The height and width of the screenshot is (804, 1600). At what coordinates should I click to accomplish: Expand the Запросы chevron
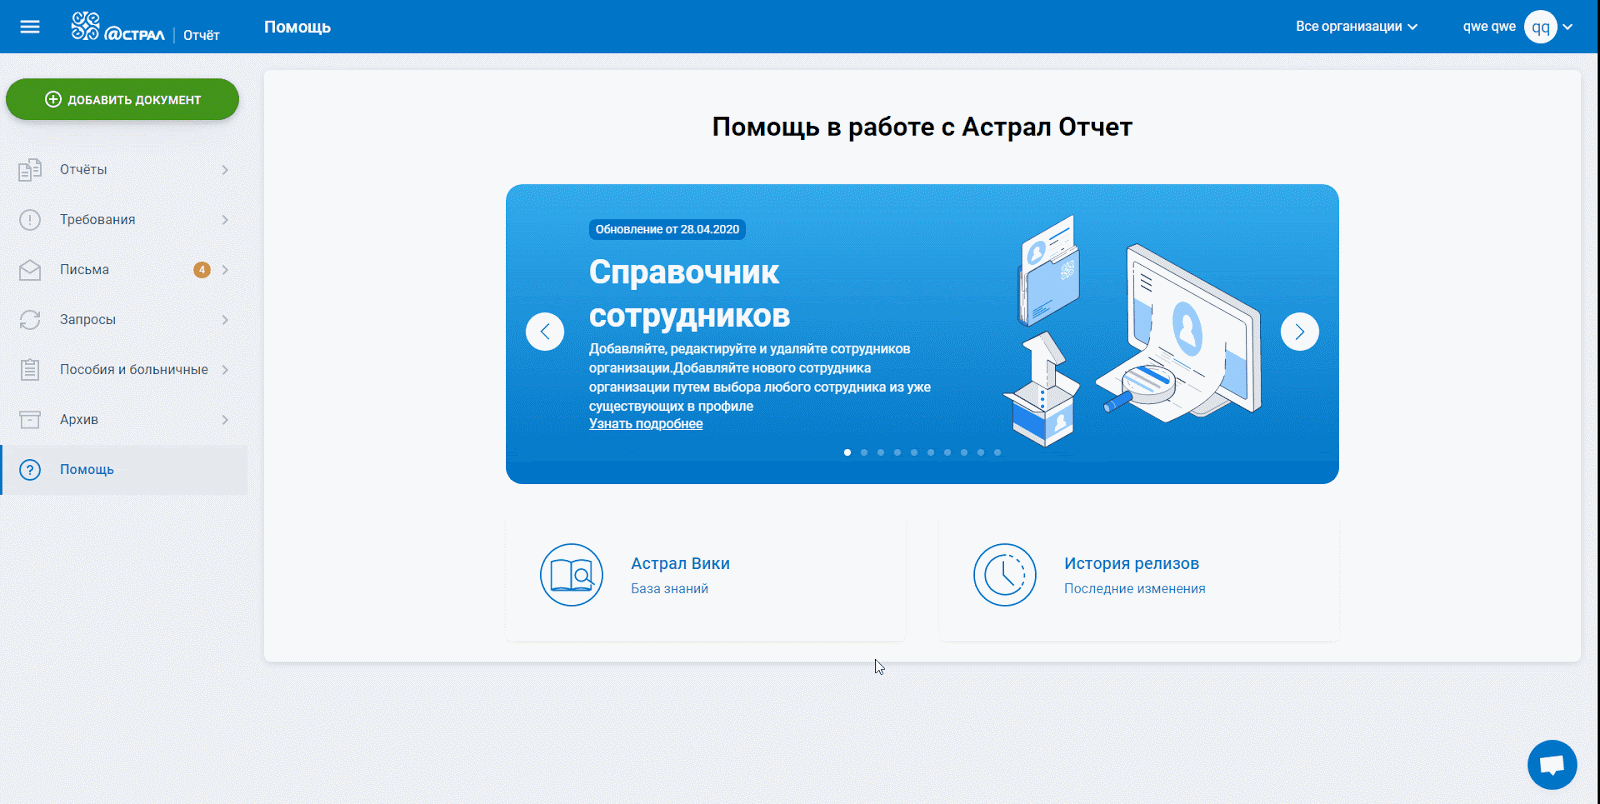tap(225, 320)
